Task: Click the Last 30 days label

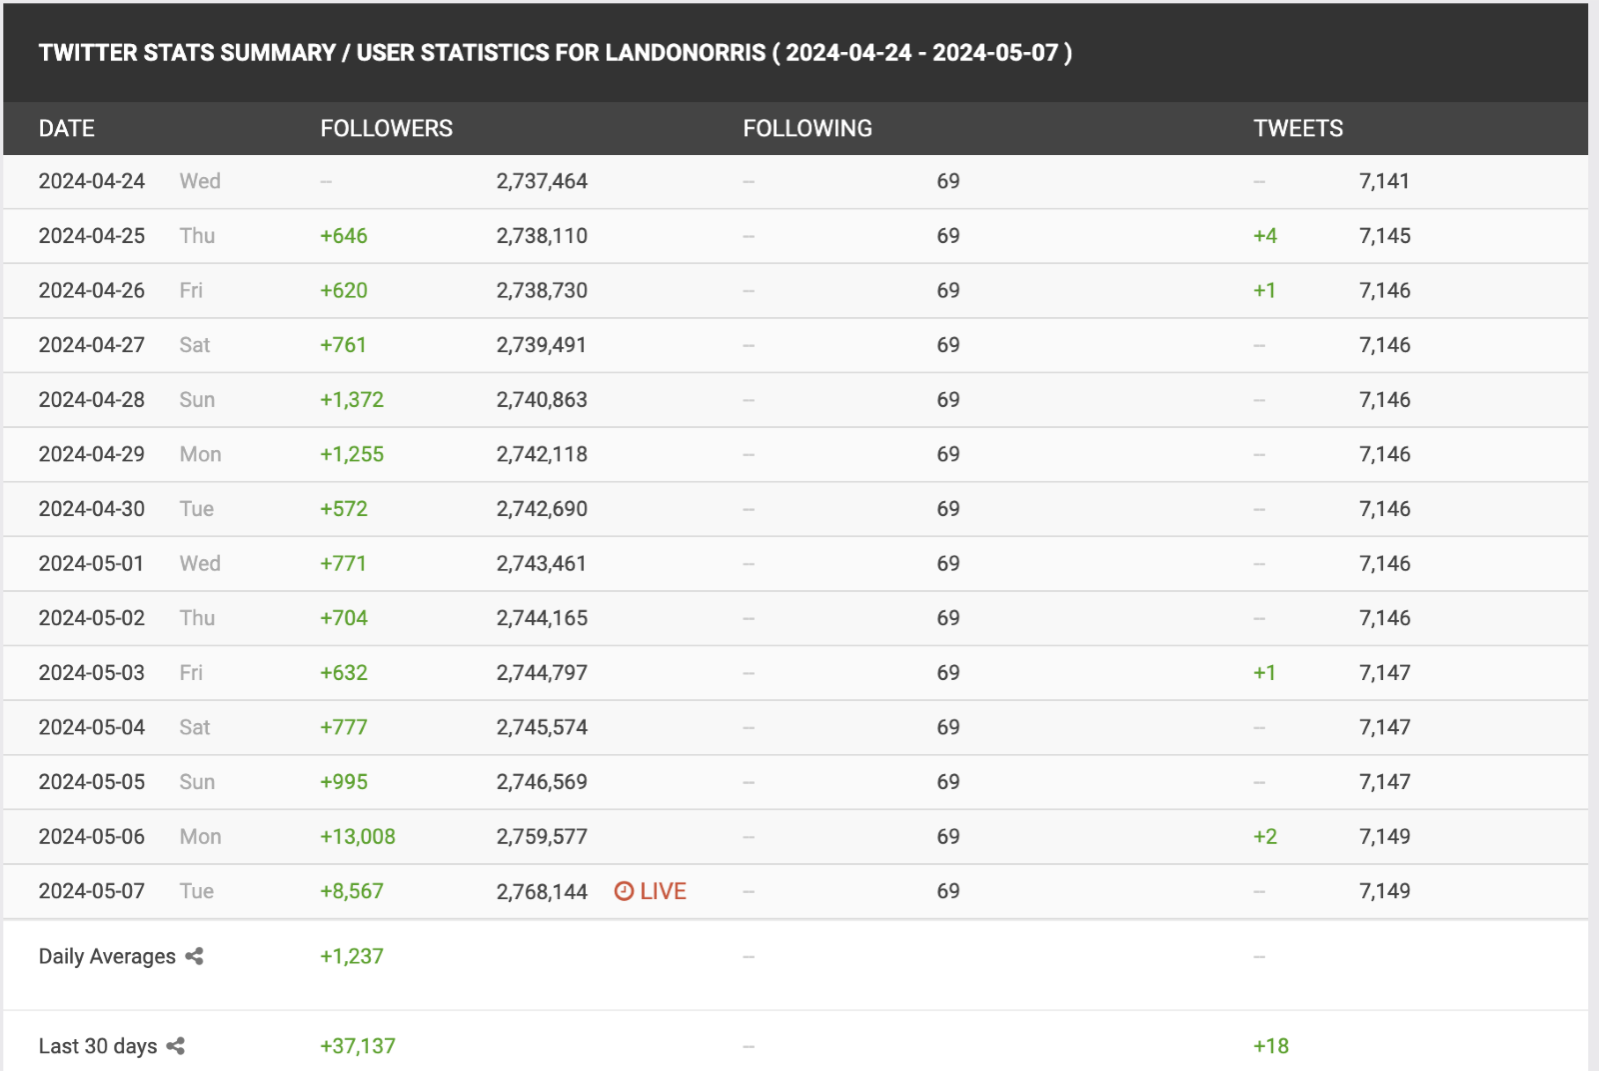Action: pyautogui.click(x=98, y=1046)
